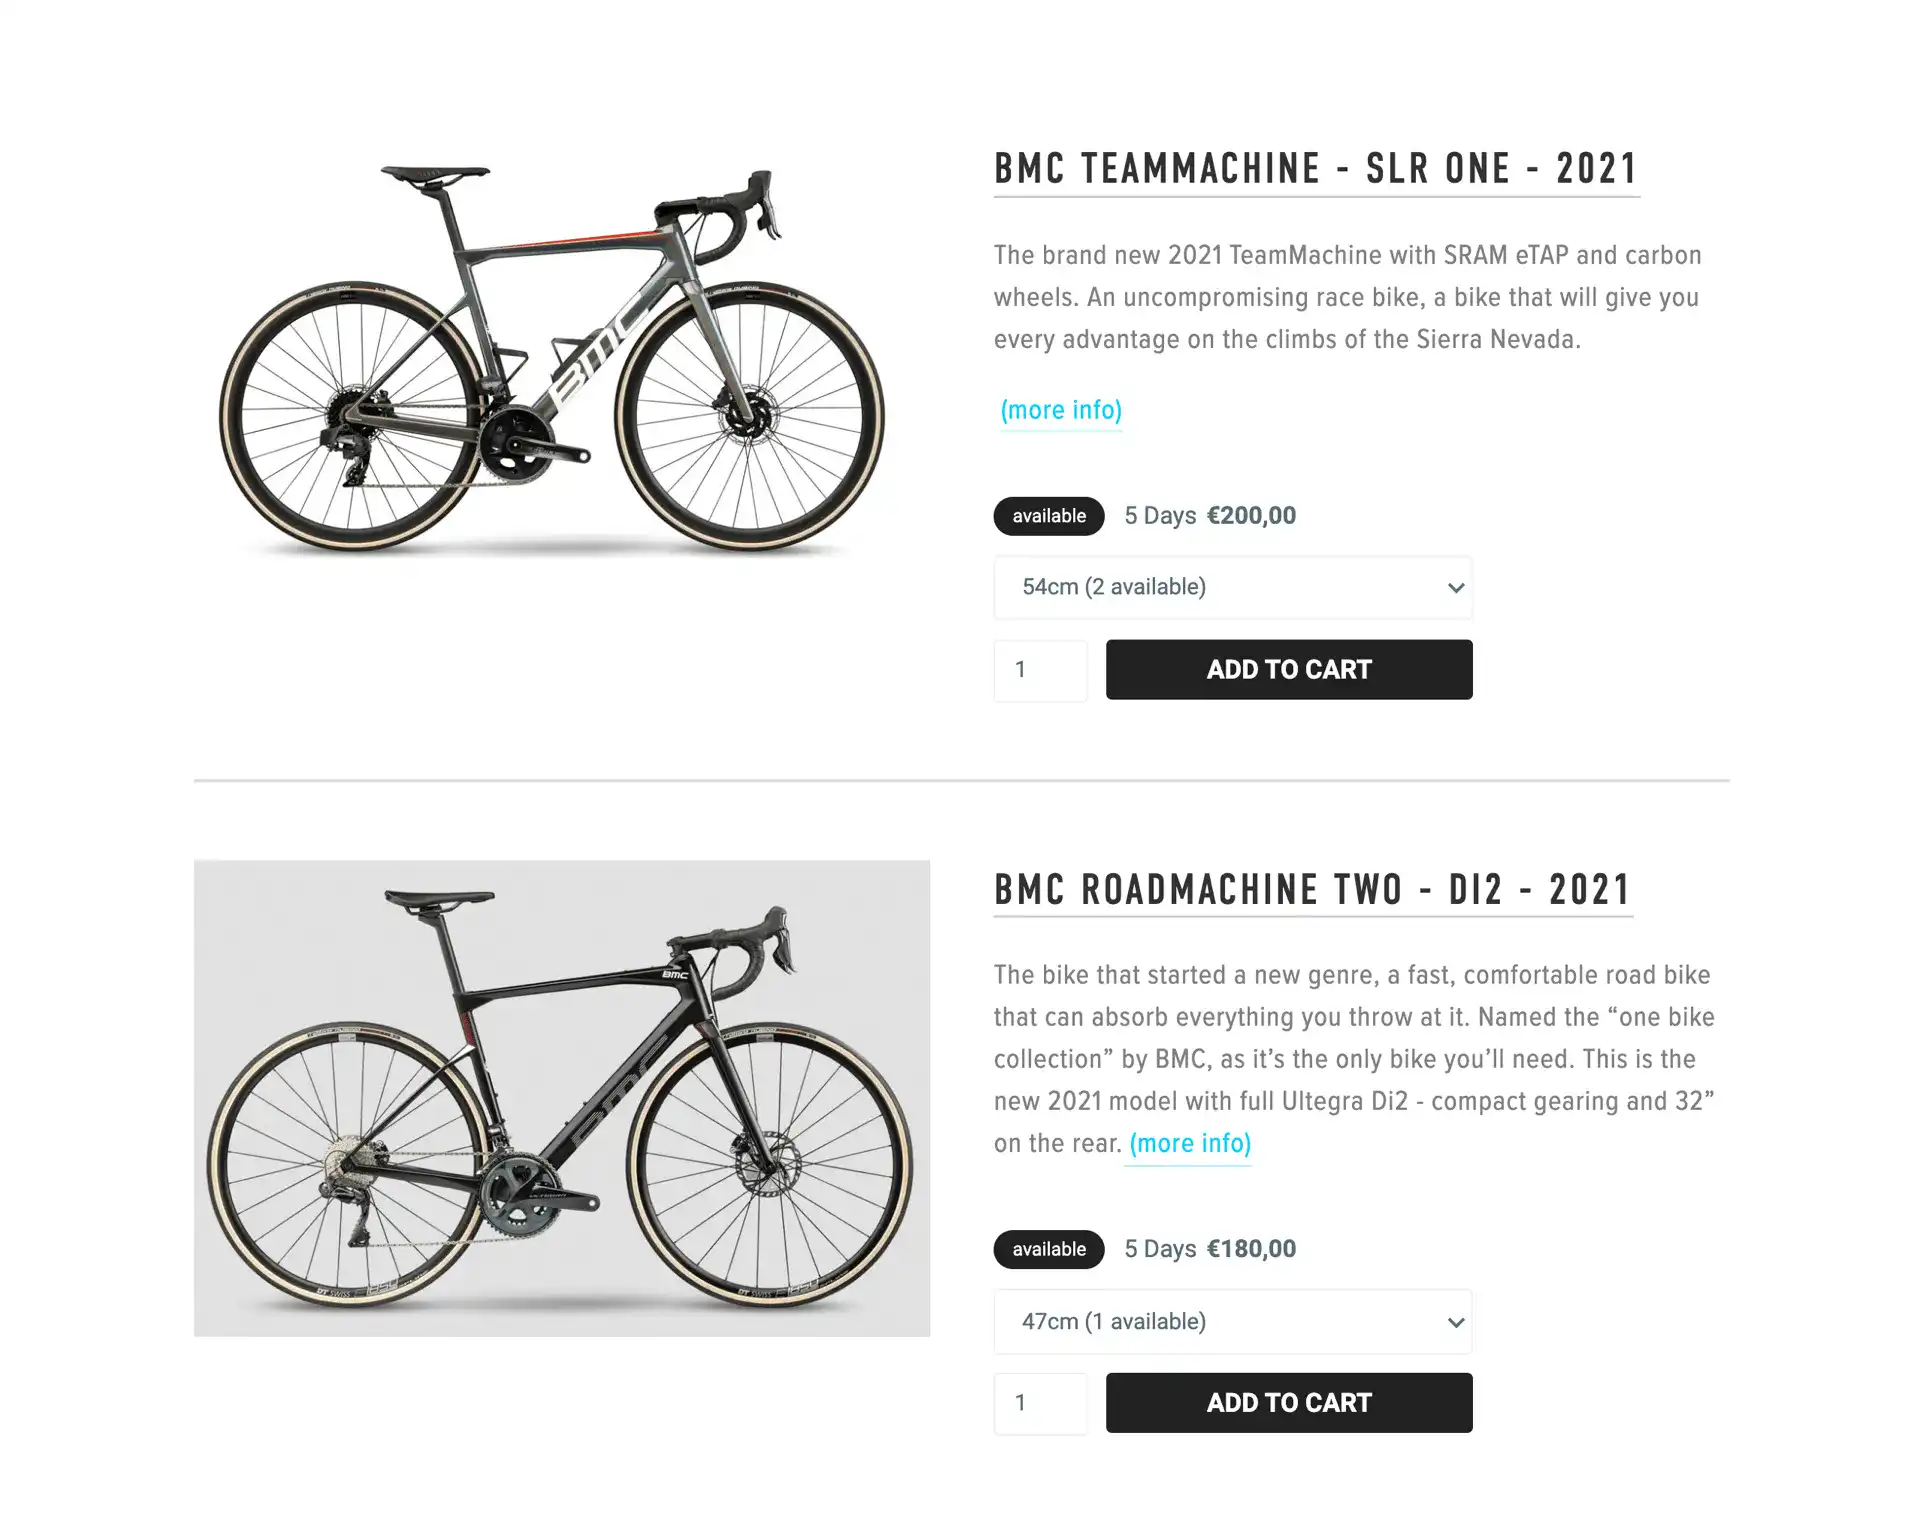The height and width of the screenshot is (1539, 1924).
Task: Open the more info link after 'on the rear'
Action: [x=1190, y=1143]
